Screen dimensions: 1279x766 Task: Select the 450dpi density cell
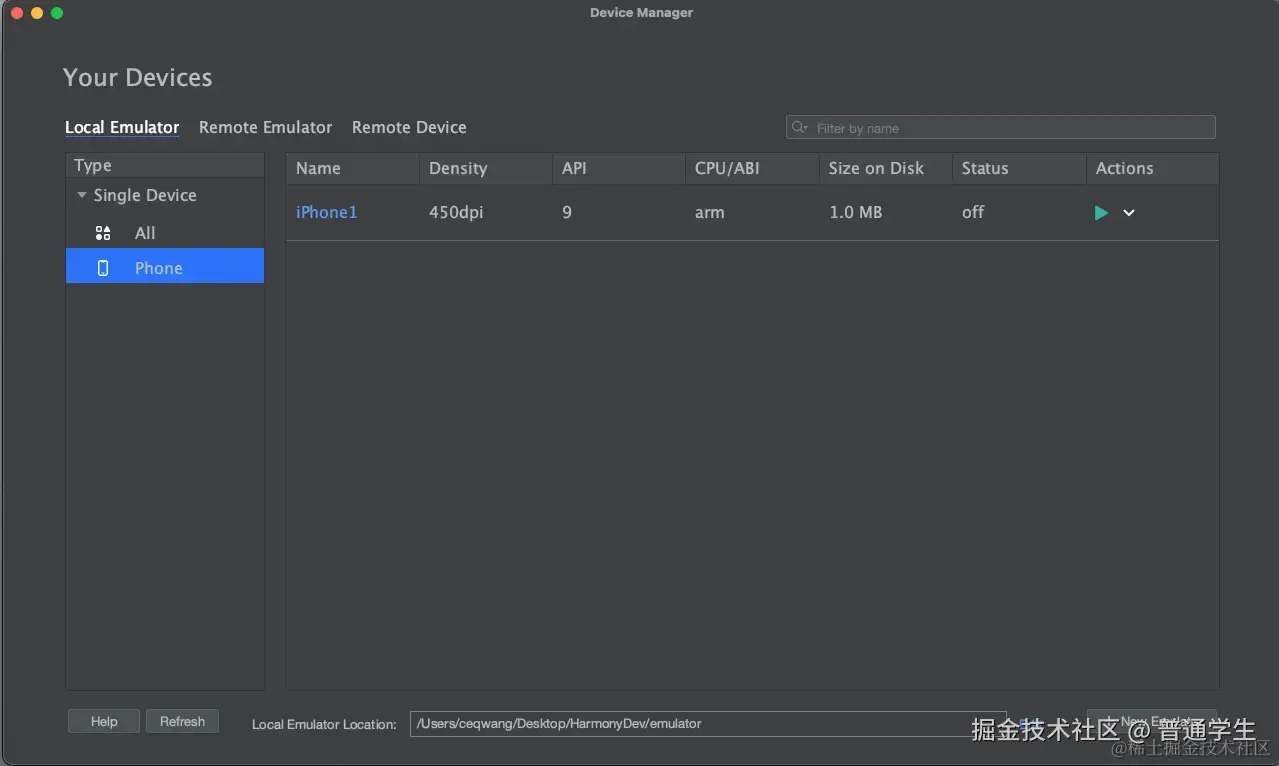[456, 212]
